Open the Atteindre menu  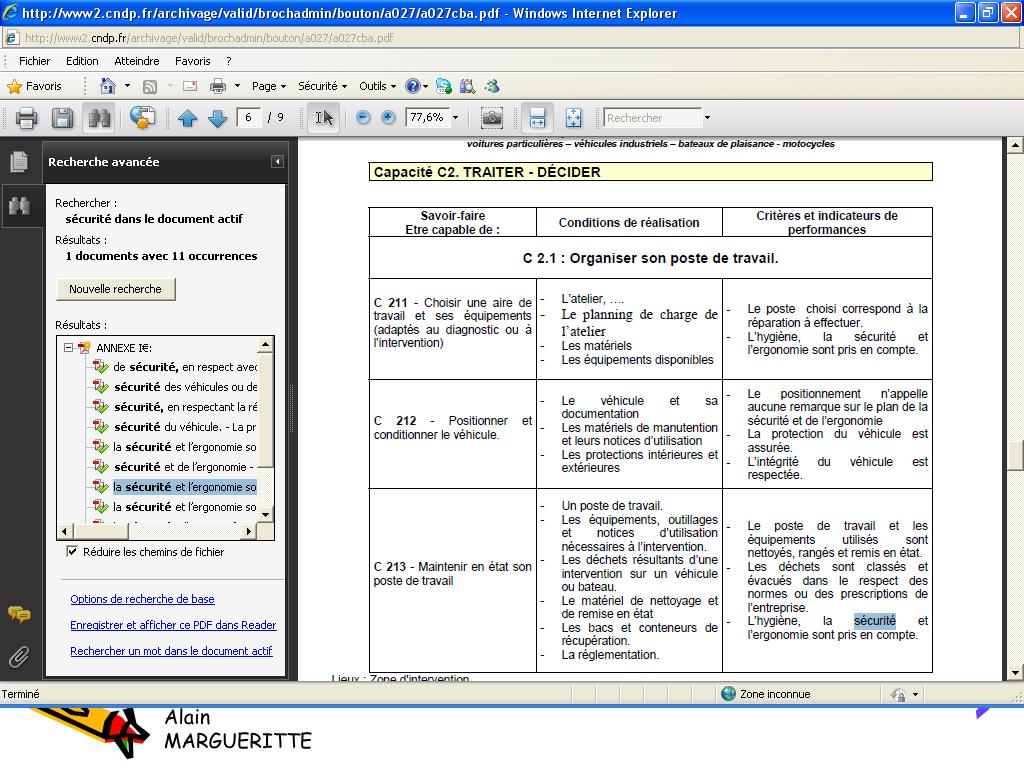pos(137,61)
